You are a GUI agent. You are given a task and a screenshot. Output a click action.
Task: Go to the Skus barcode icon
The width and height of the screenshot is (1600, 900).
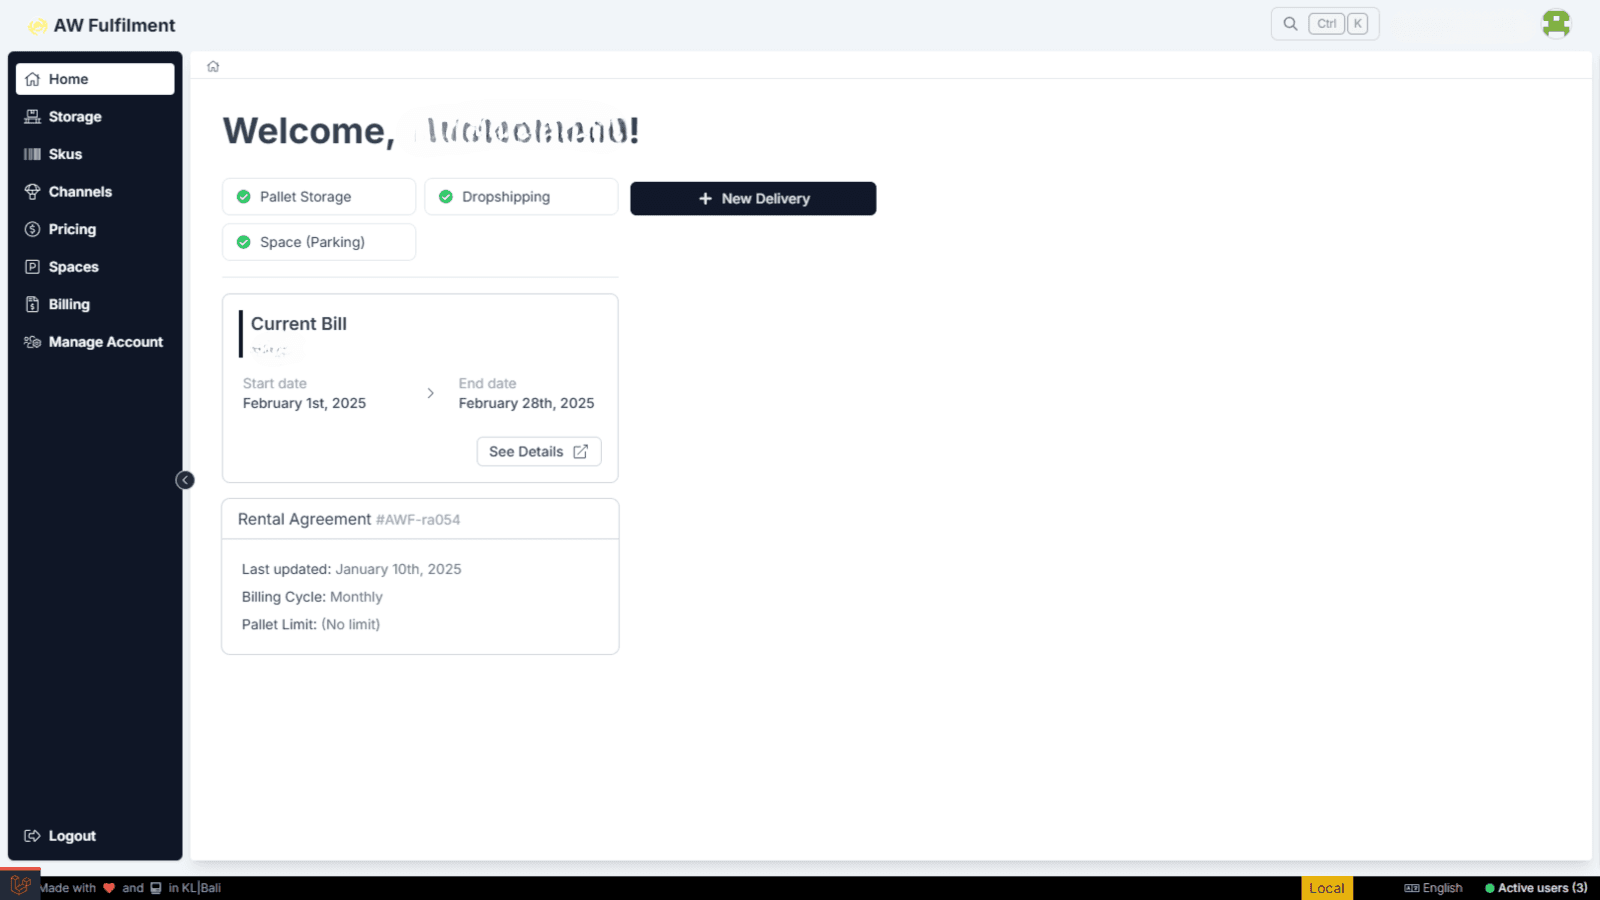point(32,154)
